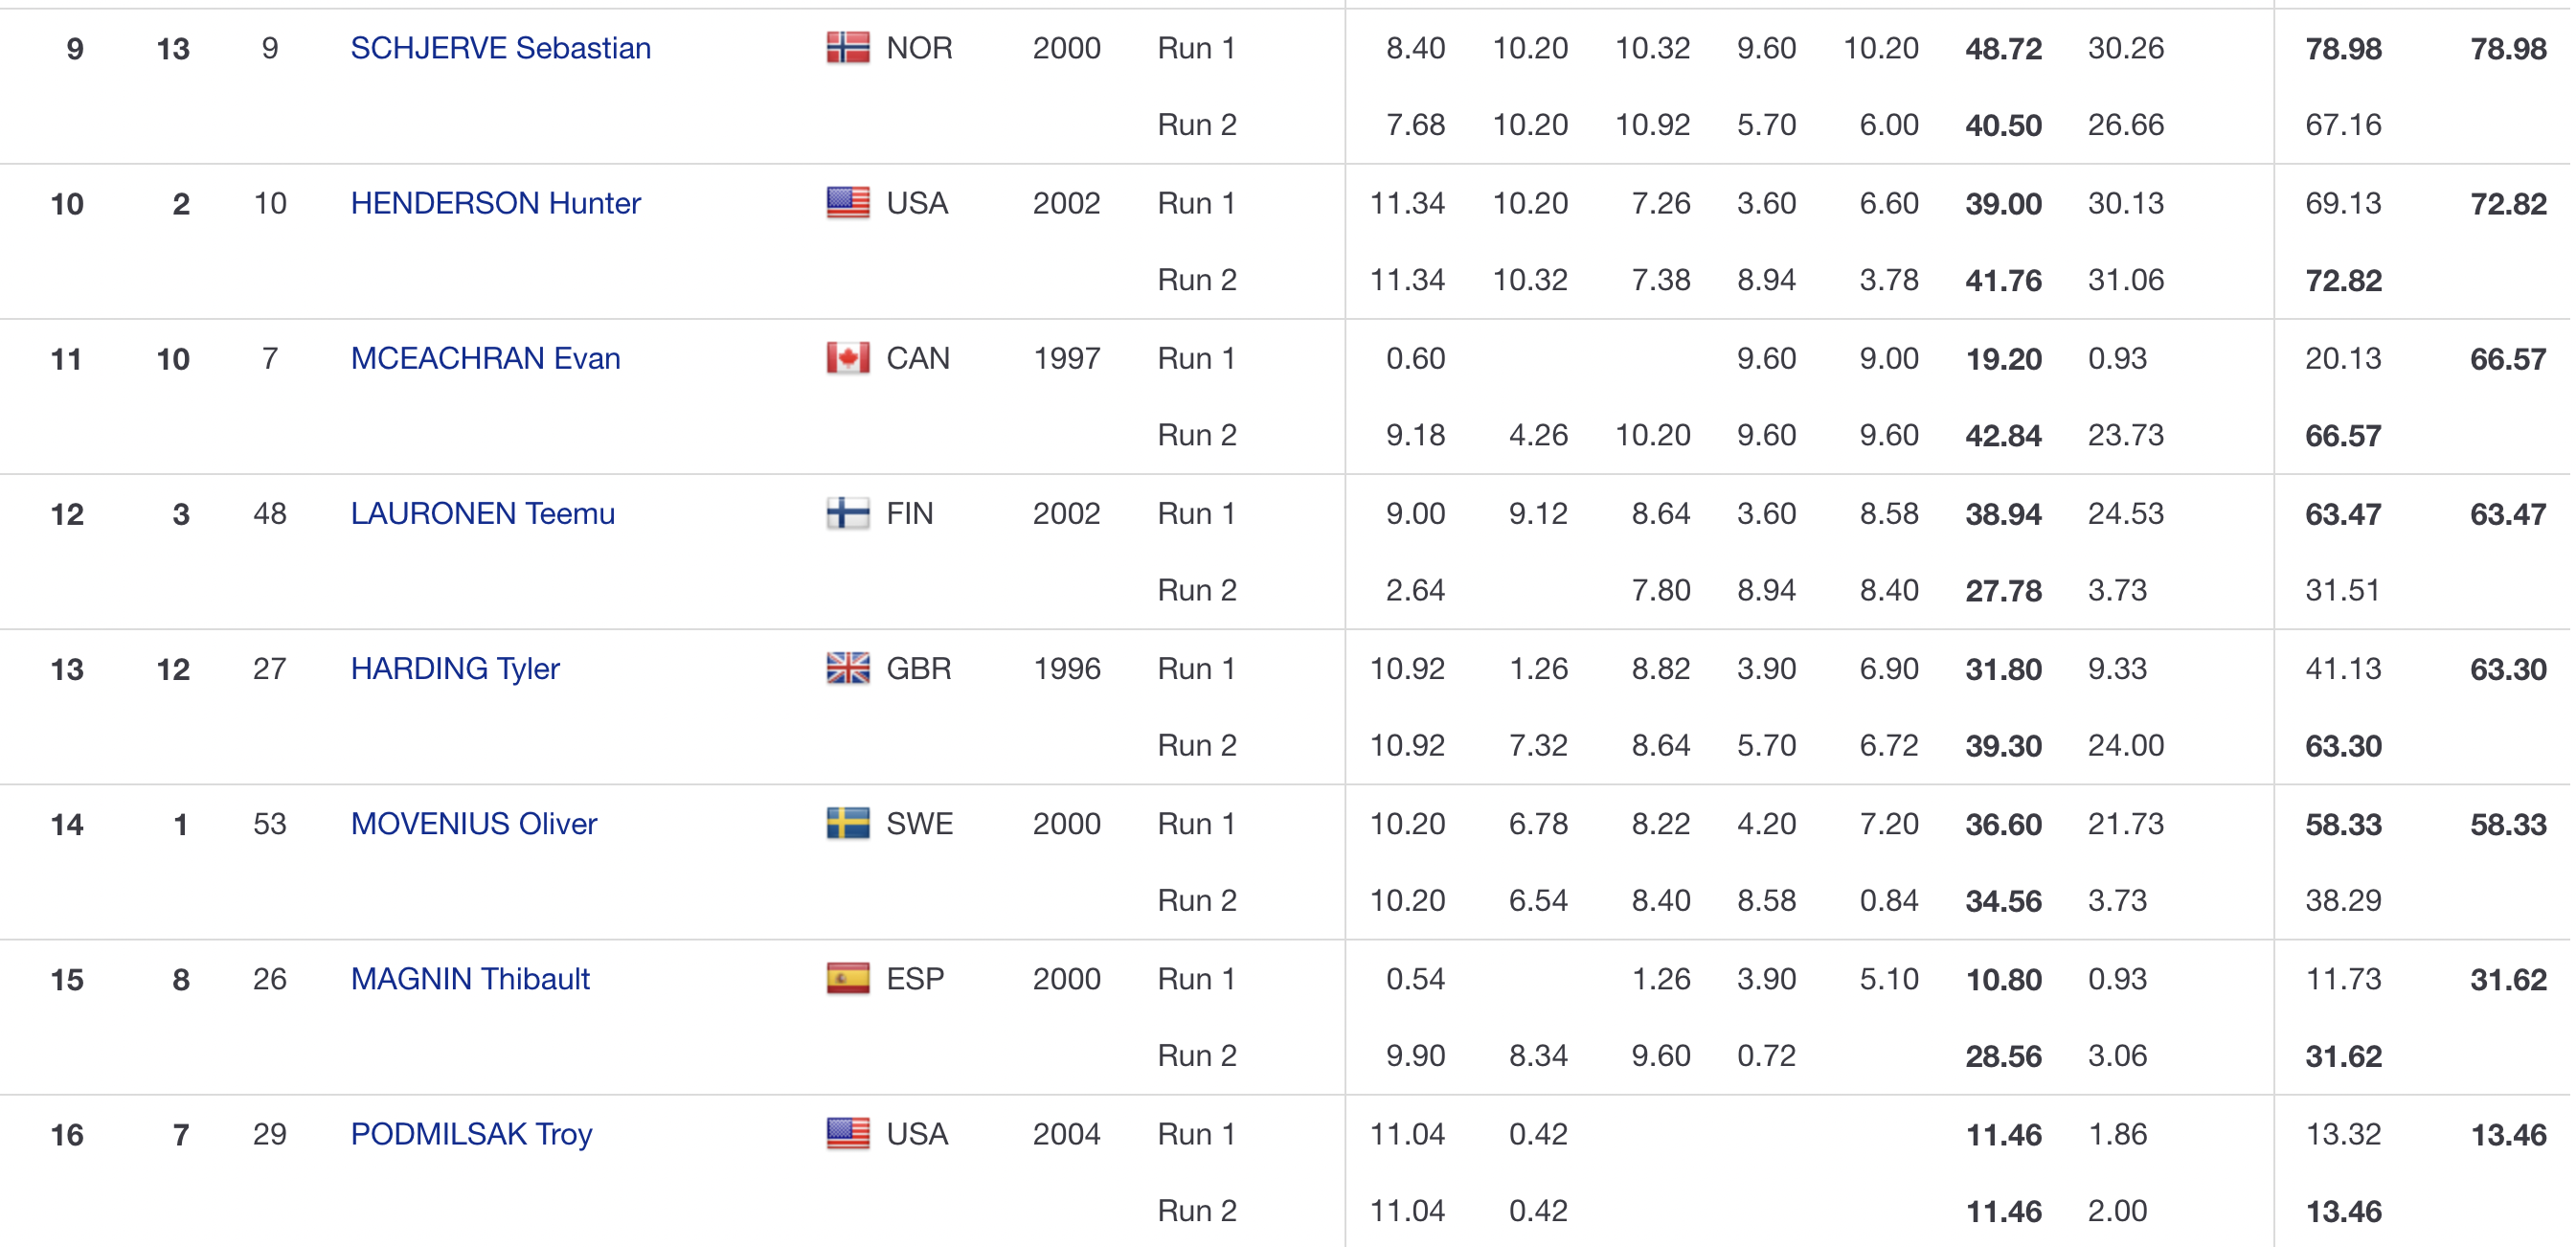Screen dimensions: 2576x1247
Task: Open HARDING Tyler athlete profile
Action: (x=454, y=668)
